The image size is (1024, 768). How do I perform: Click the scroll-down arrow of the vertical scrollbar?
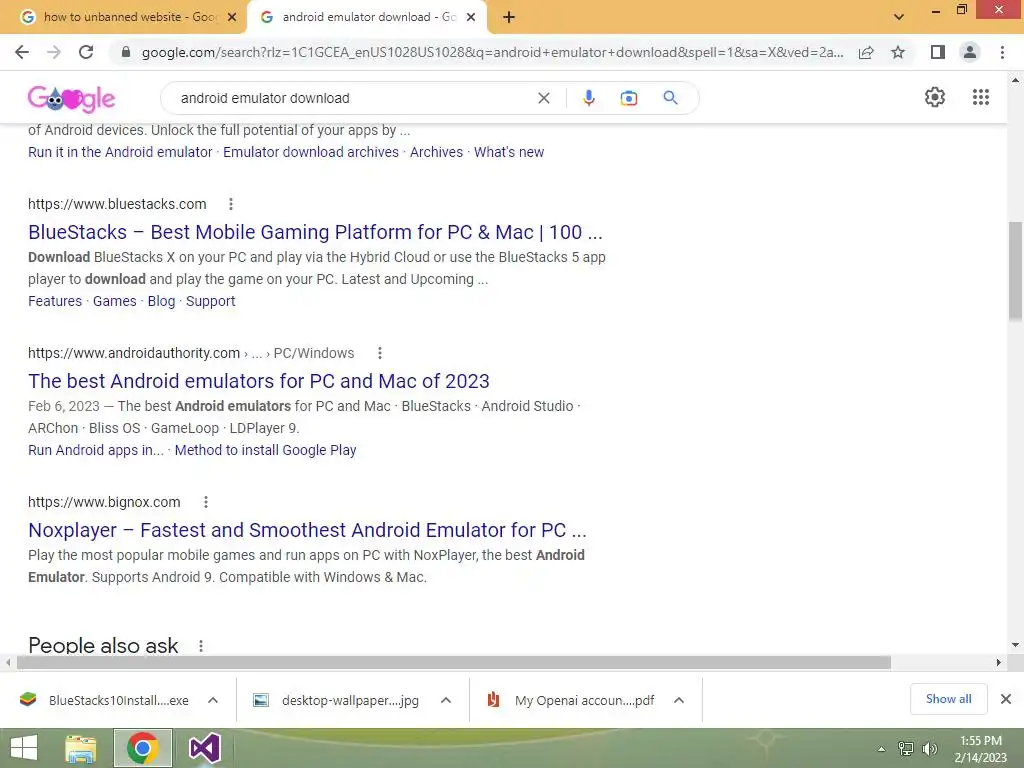[1015, 645]
